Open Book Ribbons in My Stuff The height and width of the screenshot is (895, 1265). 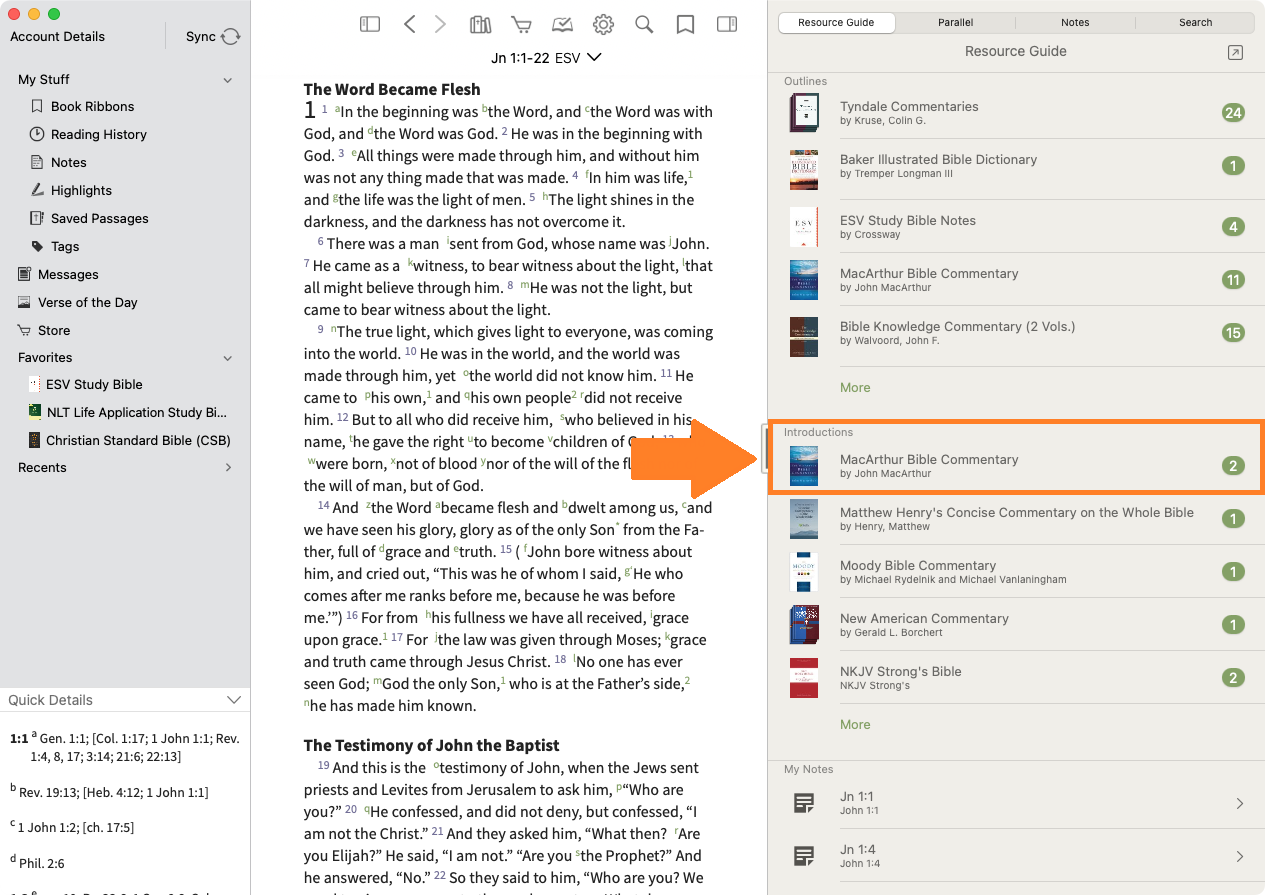point(92,106)
